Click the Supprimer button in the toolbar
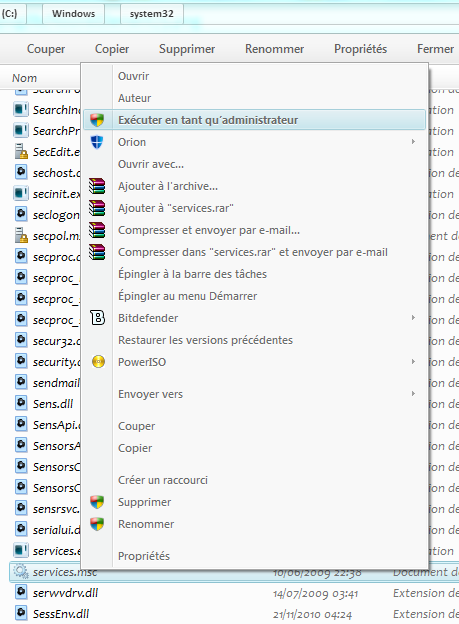Viewport: 459px width, 624px height. [187, 49]
